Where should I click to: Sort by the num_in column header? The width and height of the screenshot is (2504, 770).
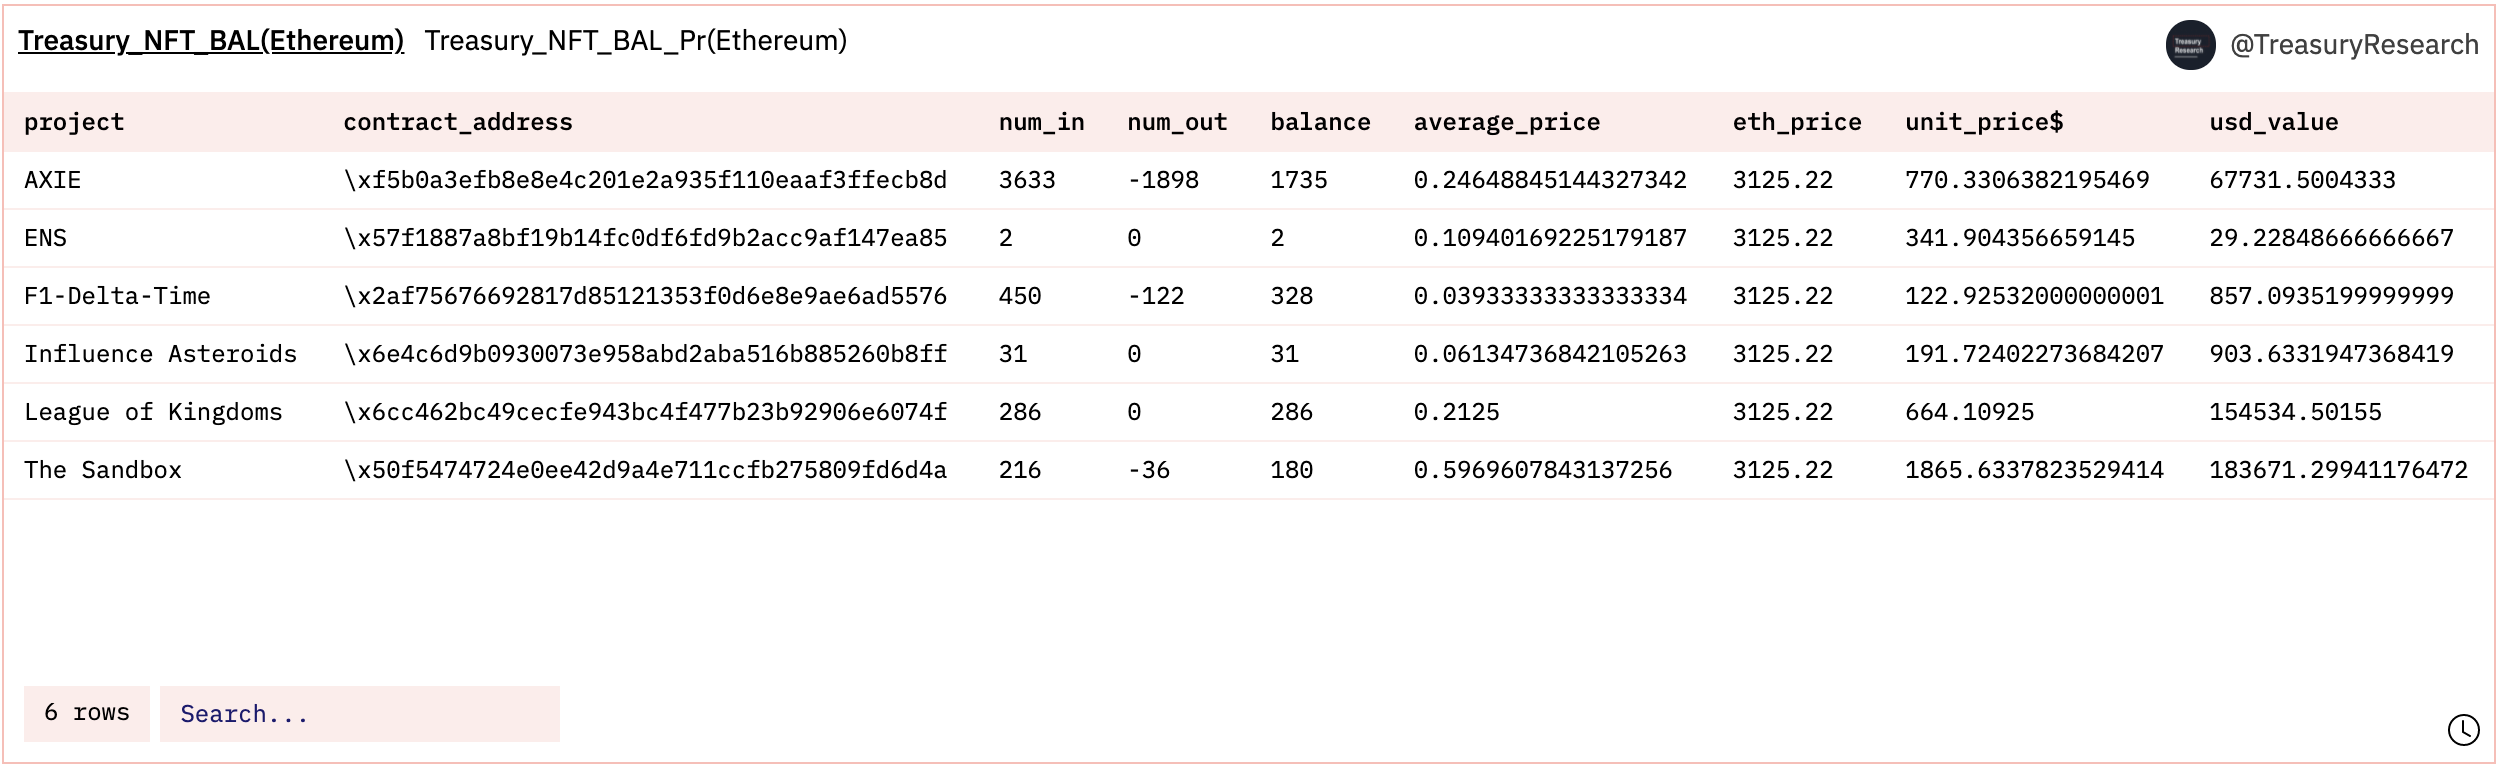point(1042,122)
